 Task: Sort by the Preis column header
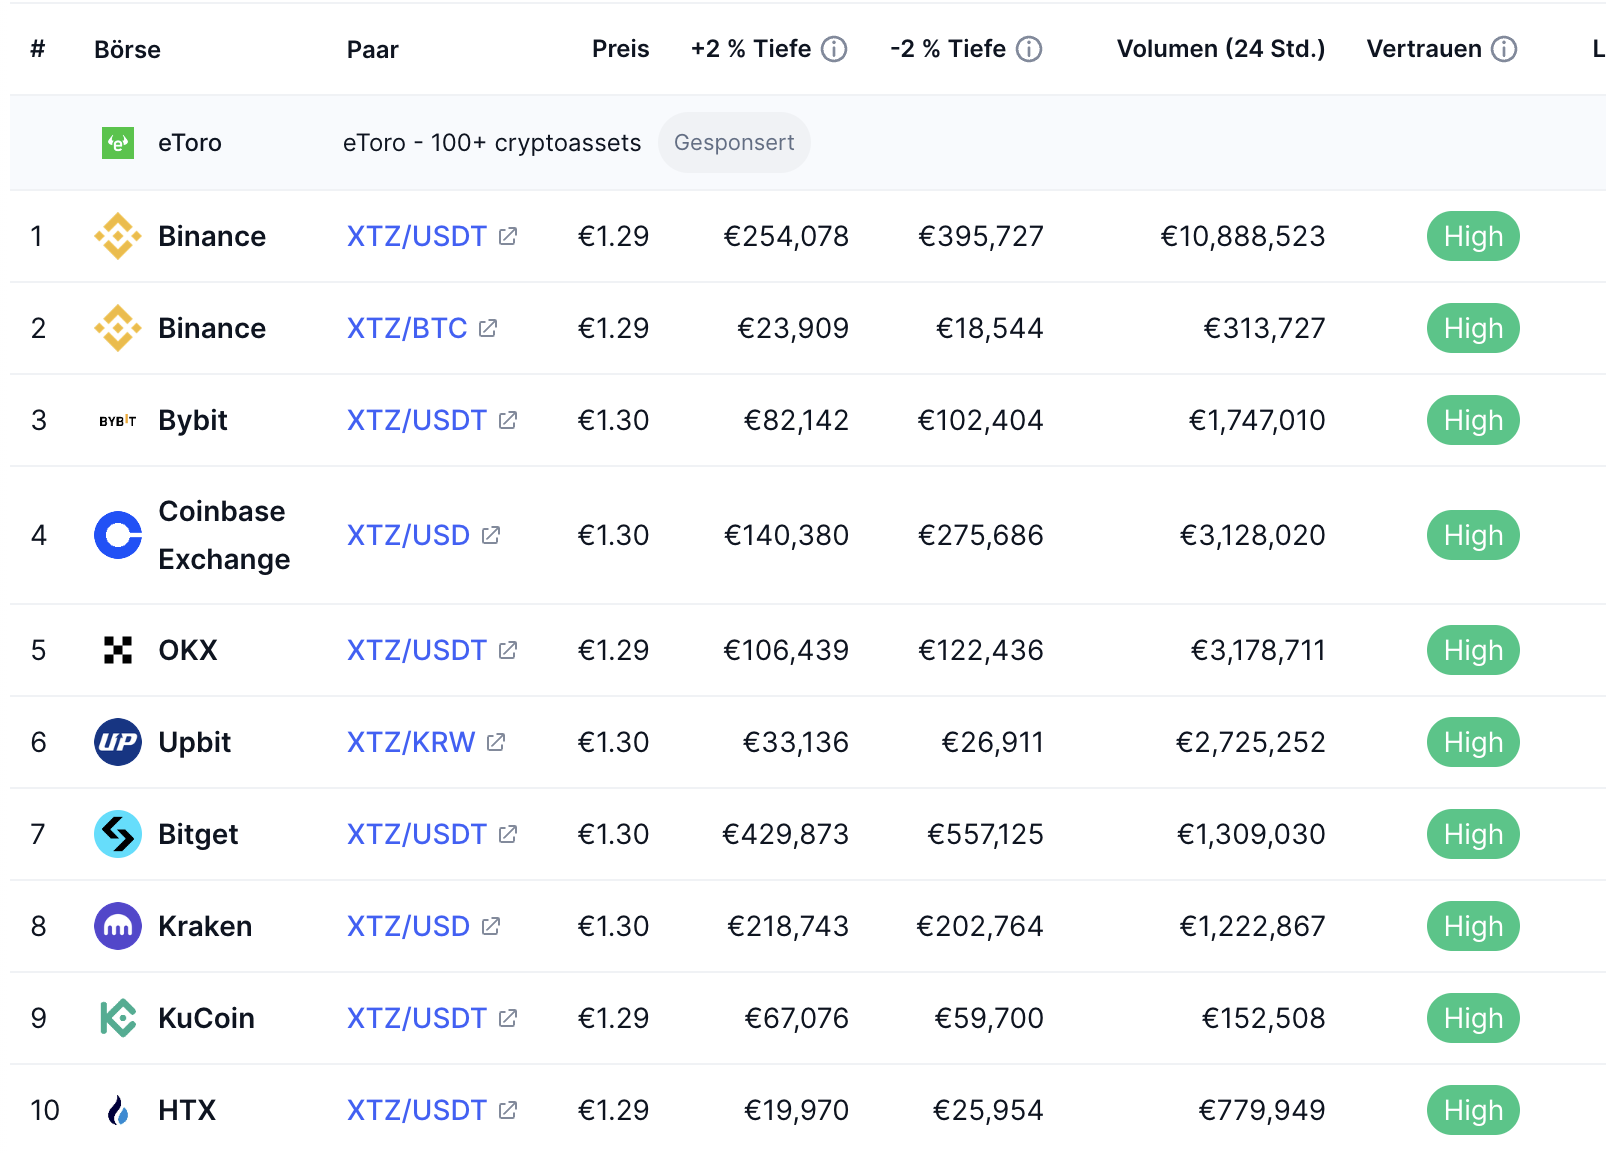620,49
